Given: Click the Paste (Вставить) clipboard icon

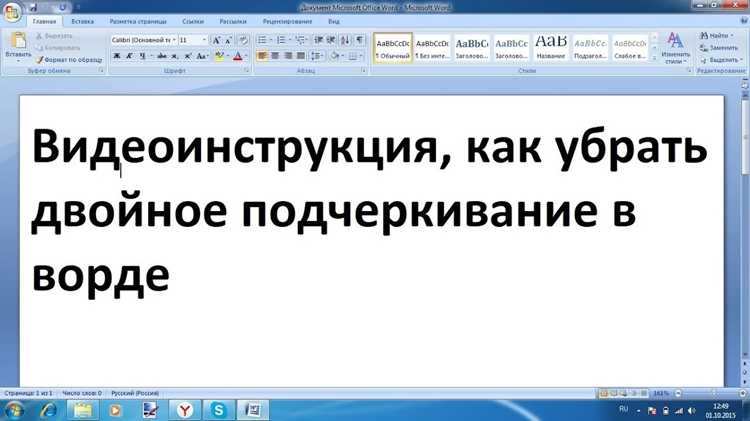Looking at the screenshot, I should 18,42.
